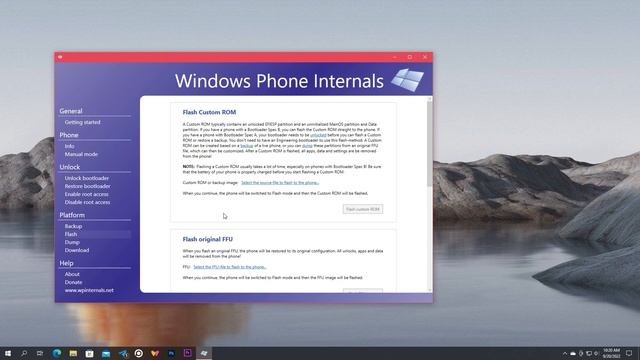Click the Windows Phone Internals title-bar icon

tap(60, 57)
